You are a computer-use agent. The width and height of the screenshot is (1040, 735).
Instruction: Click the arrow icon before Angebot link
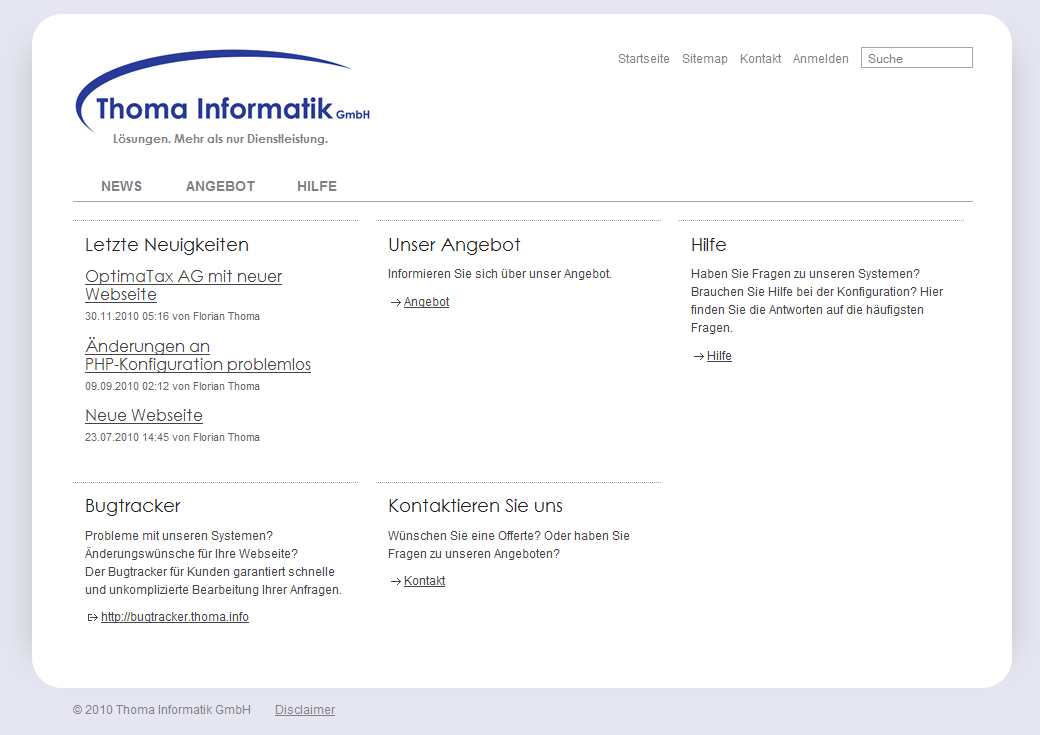[395, 302]
